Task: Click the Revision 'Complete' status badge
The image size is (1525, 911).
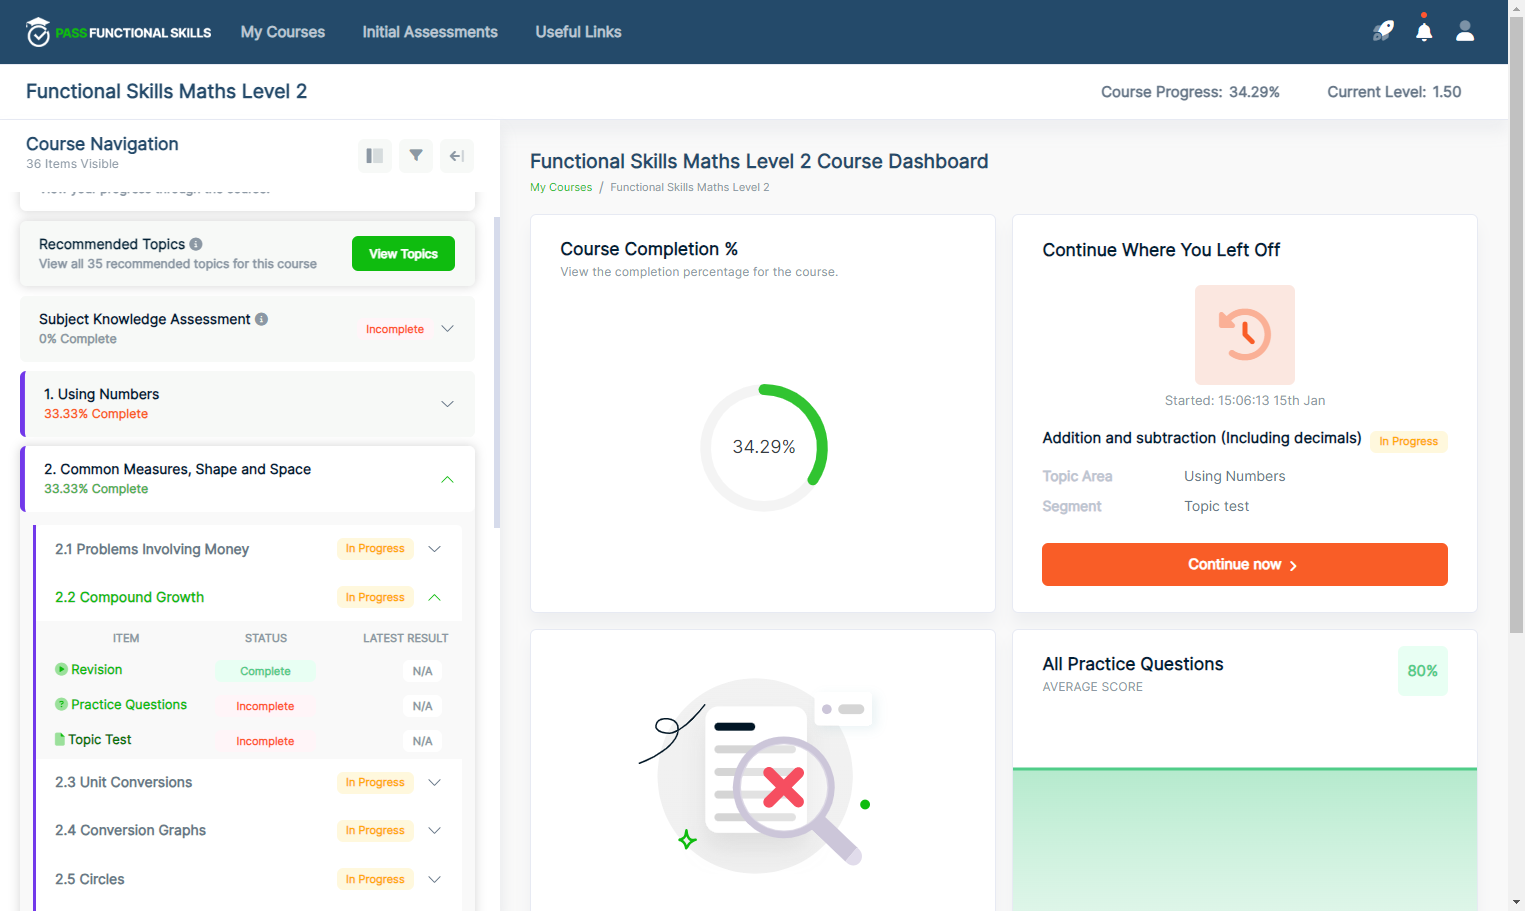Action: tap(265, 671)
